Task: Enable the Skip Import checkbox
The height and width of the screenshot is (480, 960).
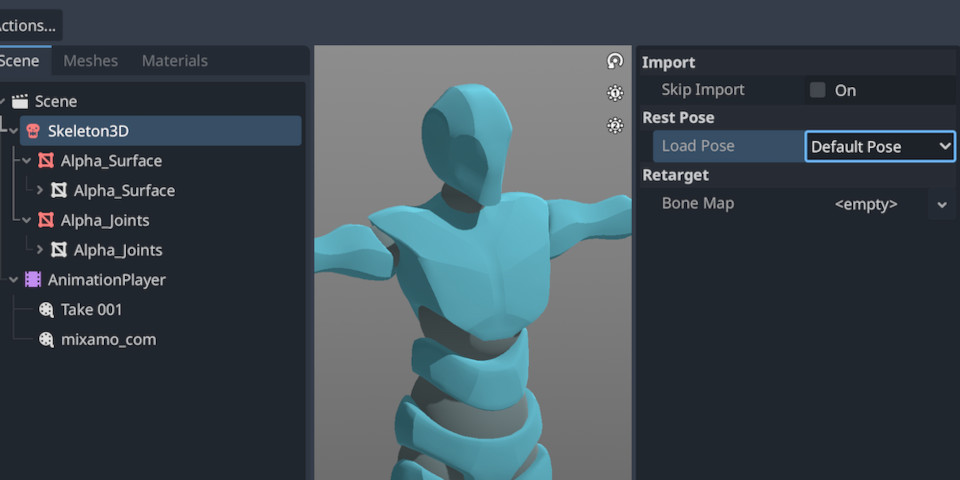Action: 818,90
